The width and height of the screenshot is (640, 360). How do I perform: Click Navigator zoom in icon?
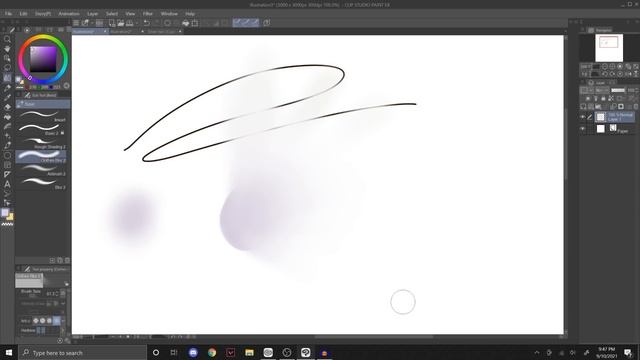(612, 66)
